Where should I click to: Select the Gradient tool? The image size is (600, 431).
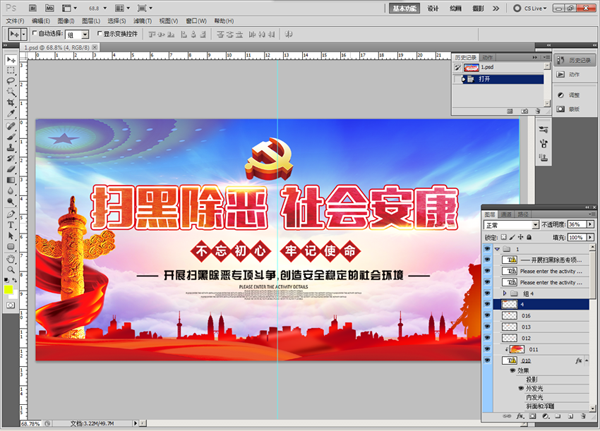(x=11, y=180)
